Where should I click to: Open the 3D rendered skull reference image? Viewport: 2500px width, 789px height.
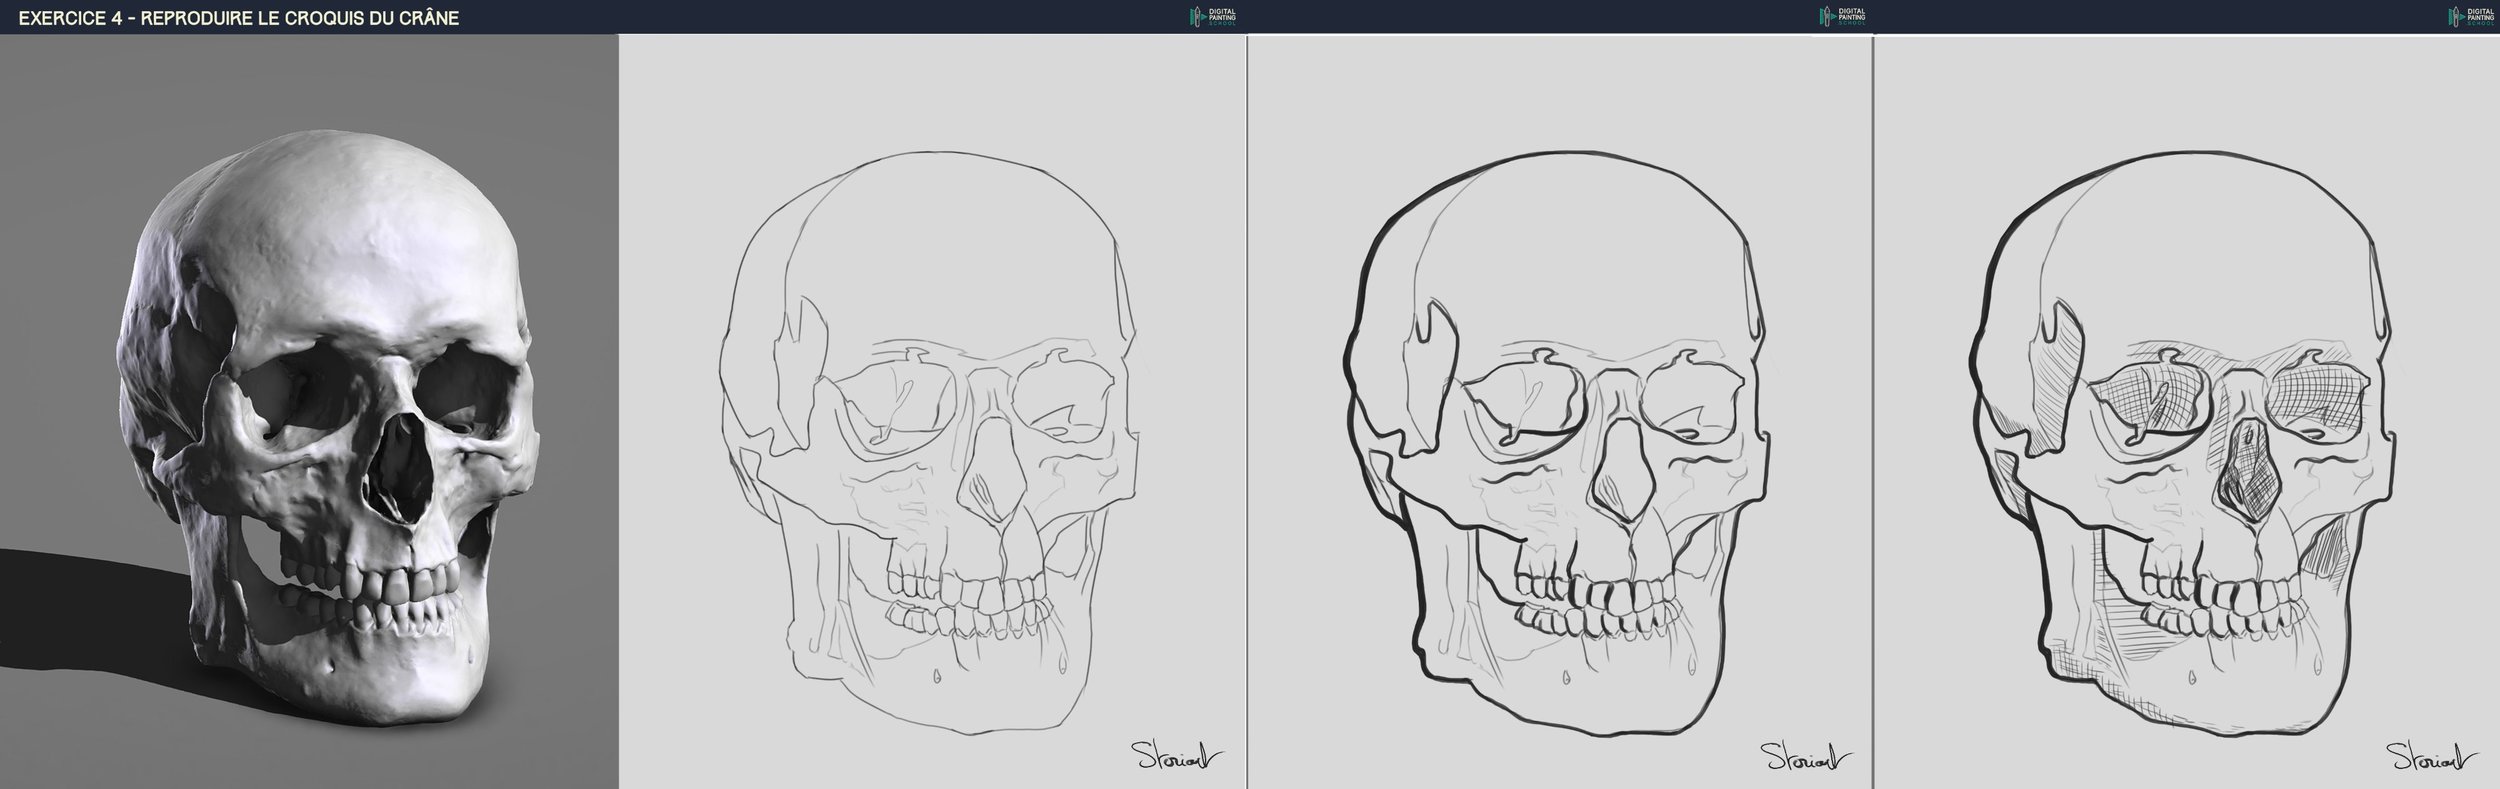pyautogui.click(x=309, y=411)
